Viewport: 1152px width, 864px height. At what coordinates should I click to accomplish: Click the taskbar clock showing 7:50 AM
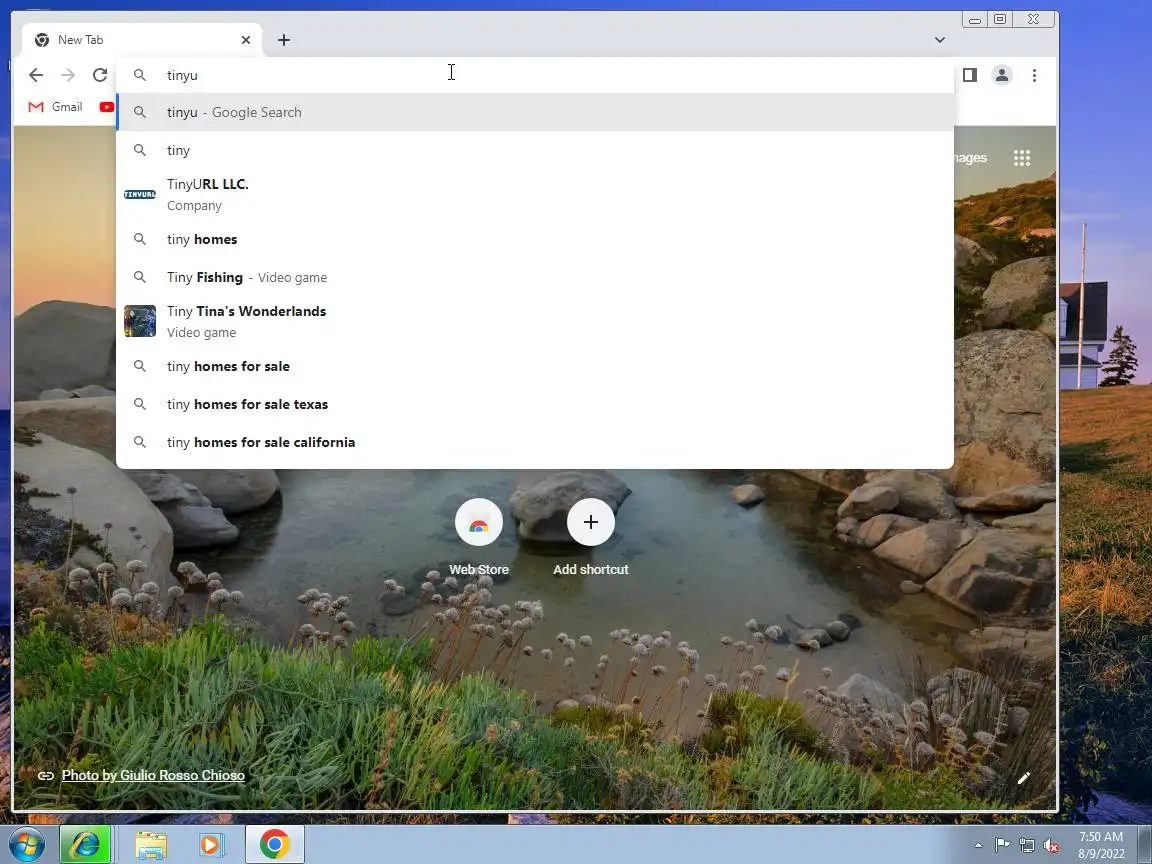tap(1101, 845)
